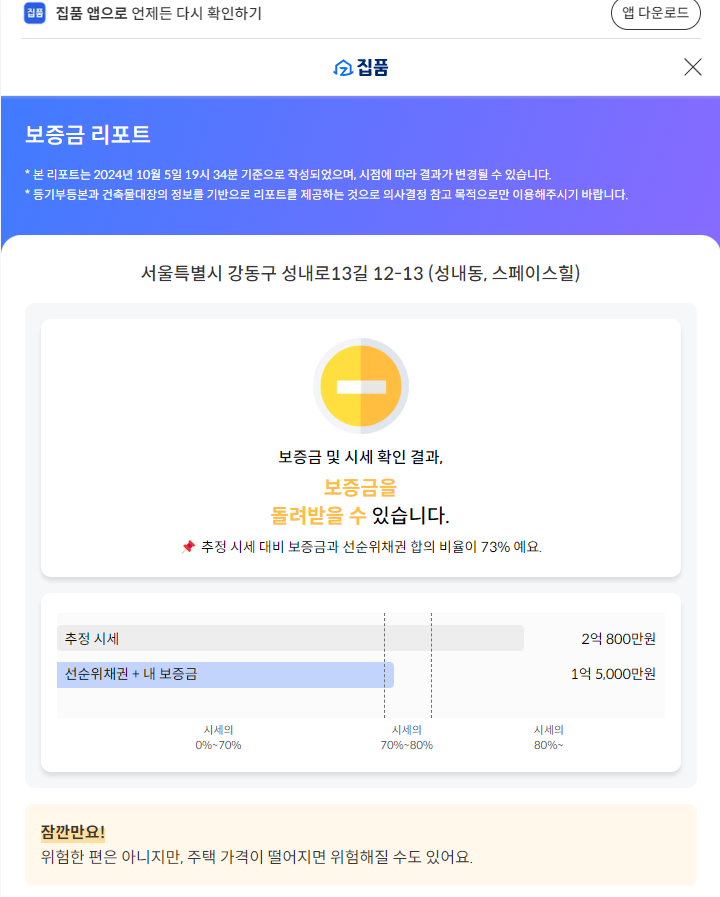Click the 보증금 및 시세 확인 결과 text
Image resolution: width=720 pixels, height=897 pixels.
pyautogui.click(x=360, y=457)
